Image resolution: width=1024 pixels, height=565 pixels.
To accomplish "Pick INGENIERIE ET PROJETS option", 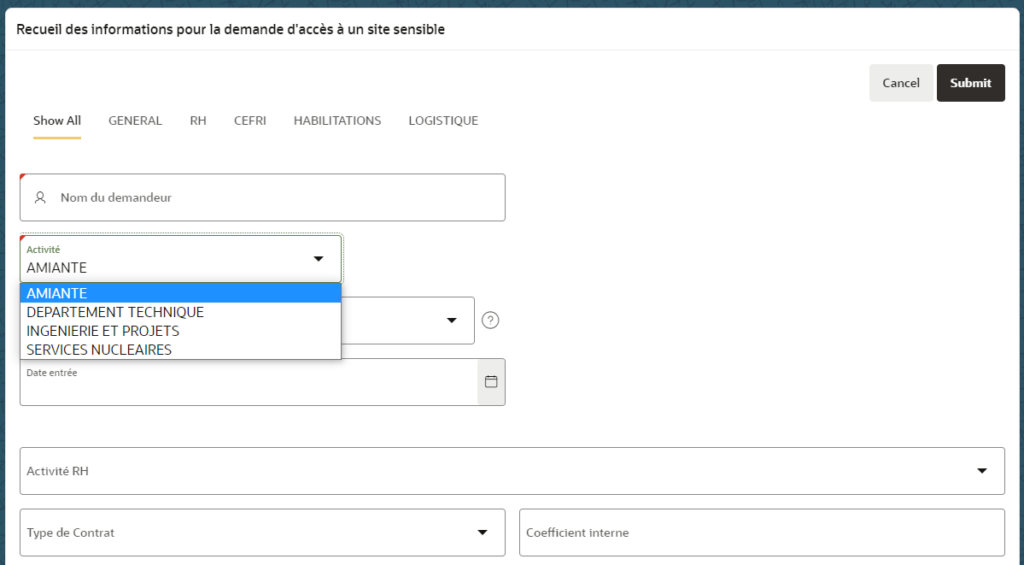I will click(181, 331).
